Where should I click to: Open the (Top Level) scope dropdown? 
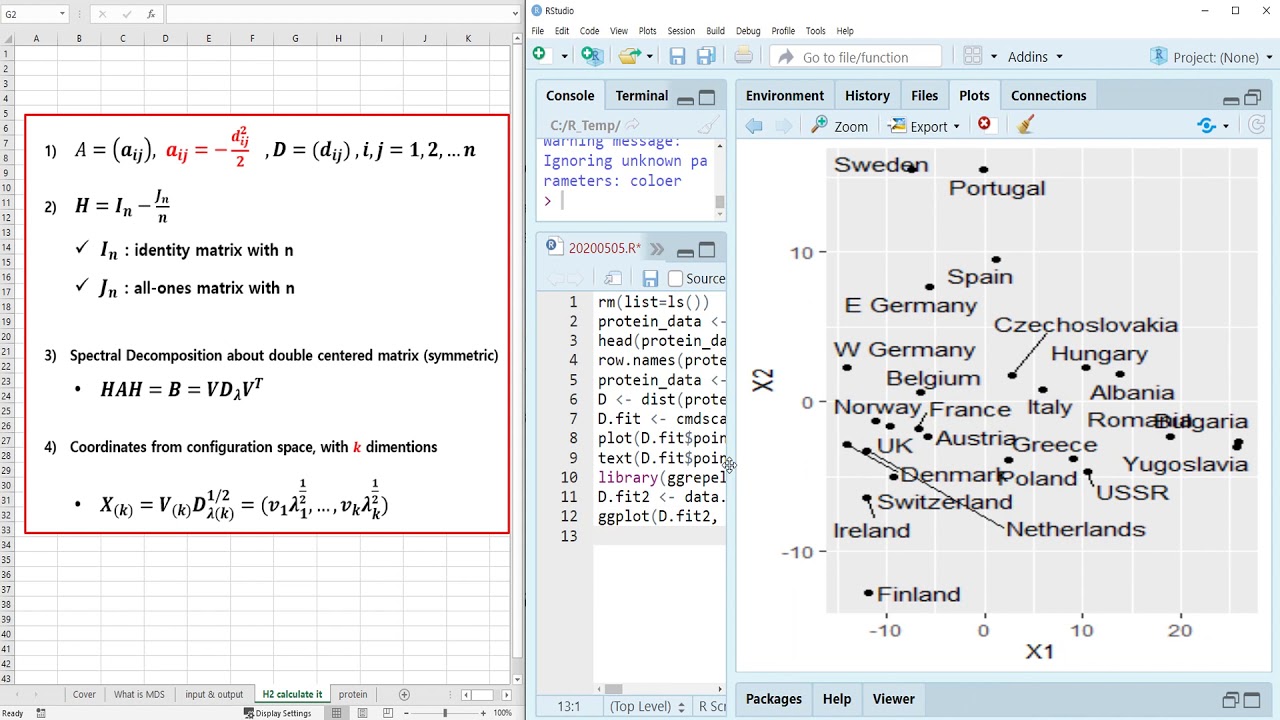pos(647,706)
